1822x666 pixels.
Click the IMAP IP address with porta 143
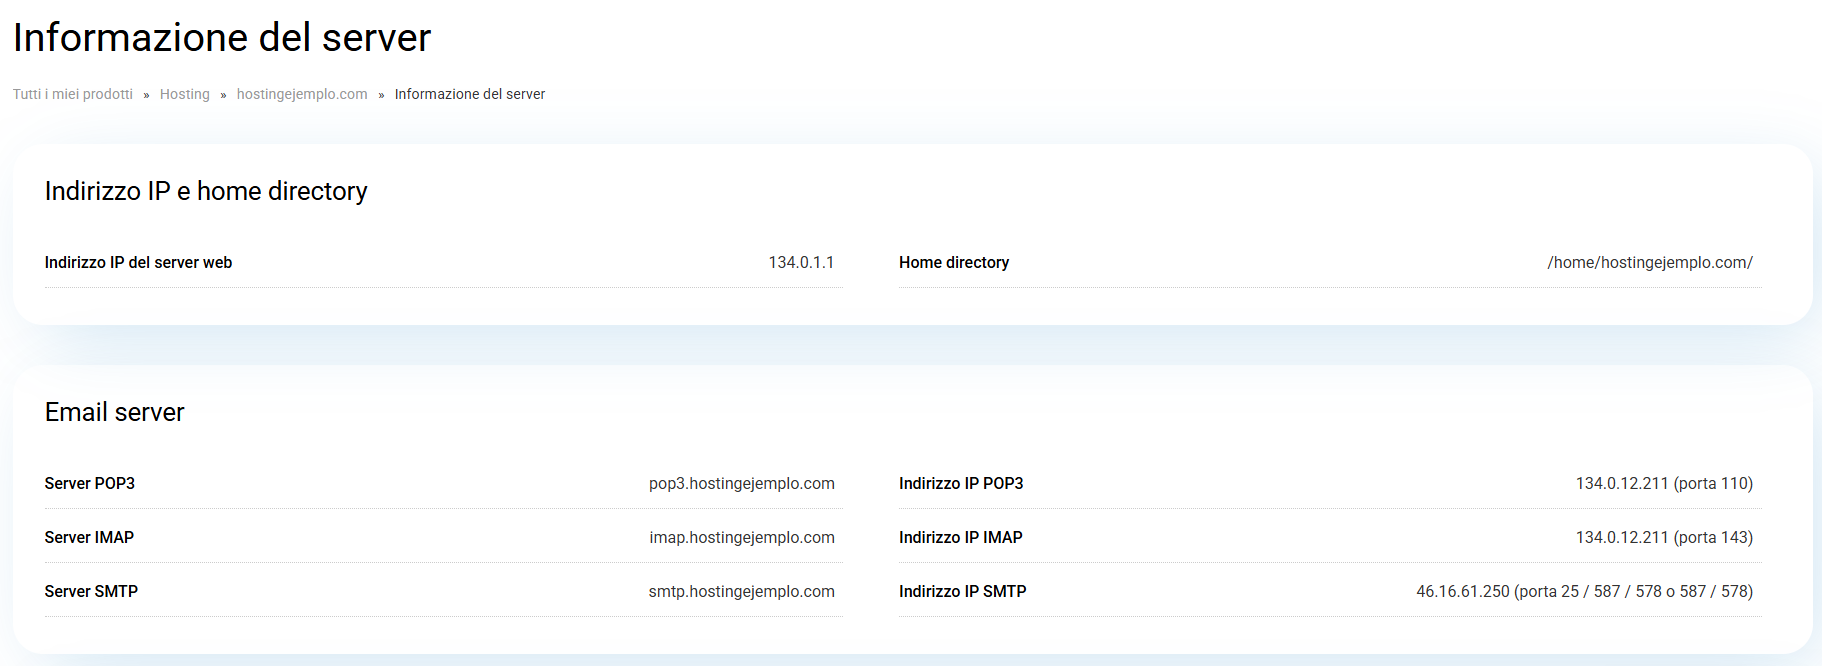click(1664, 537)
